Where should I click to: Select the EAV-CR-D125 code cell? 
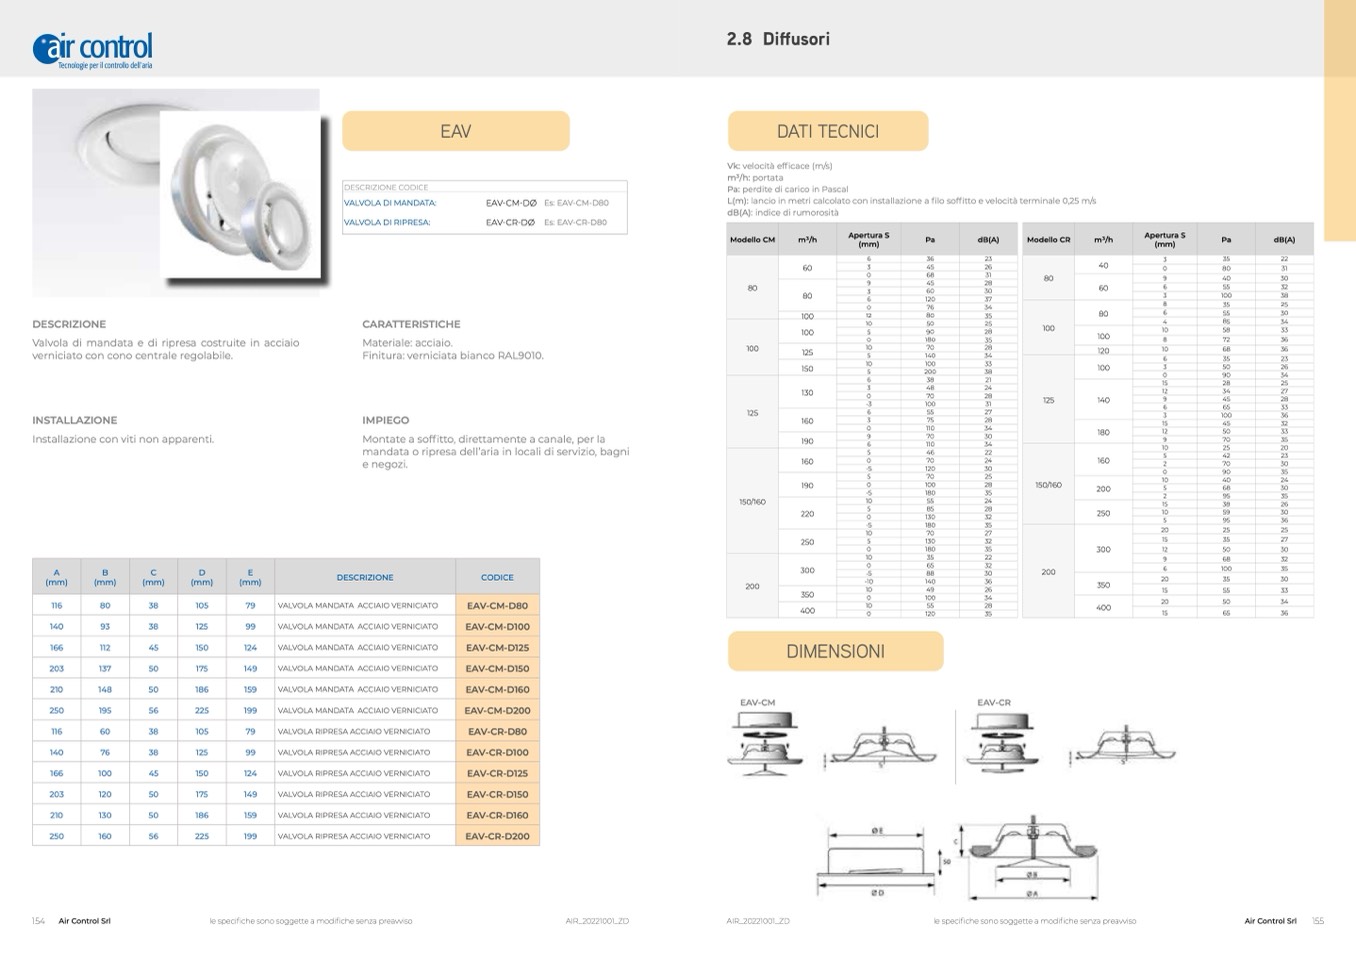pyautogui.click(x=497, y=774)
